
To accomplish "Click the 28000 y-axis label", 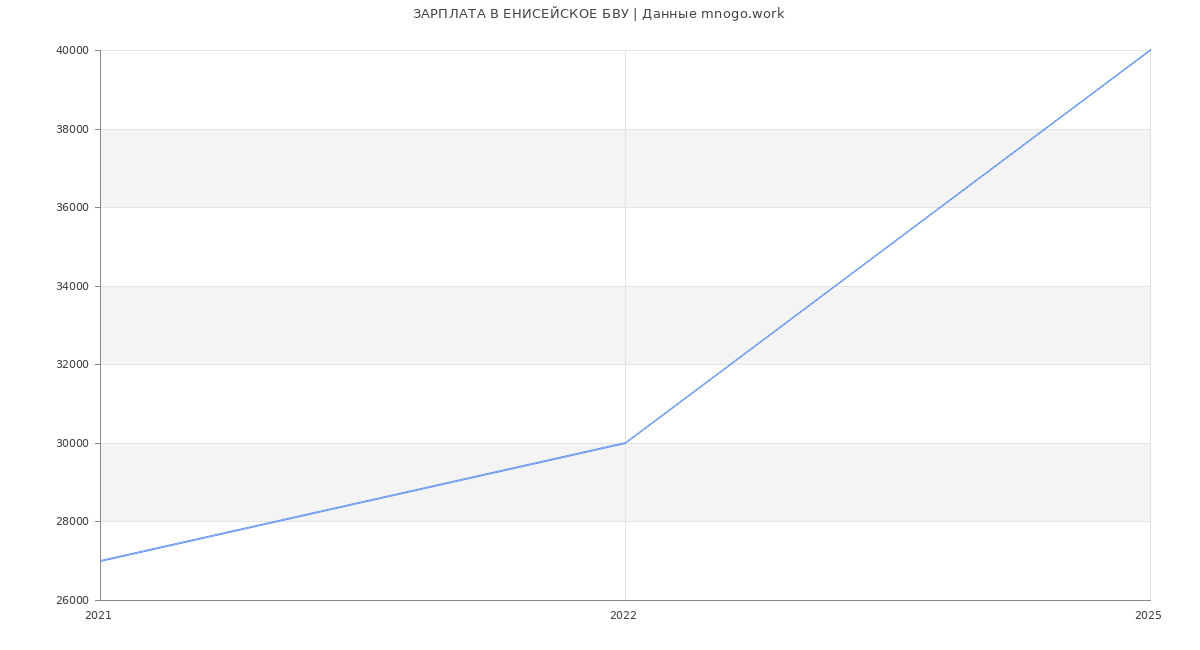I will click(x=73, y=522).
